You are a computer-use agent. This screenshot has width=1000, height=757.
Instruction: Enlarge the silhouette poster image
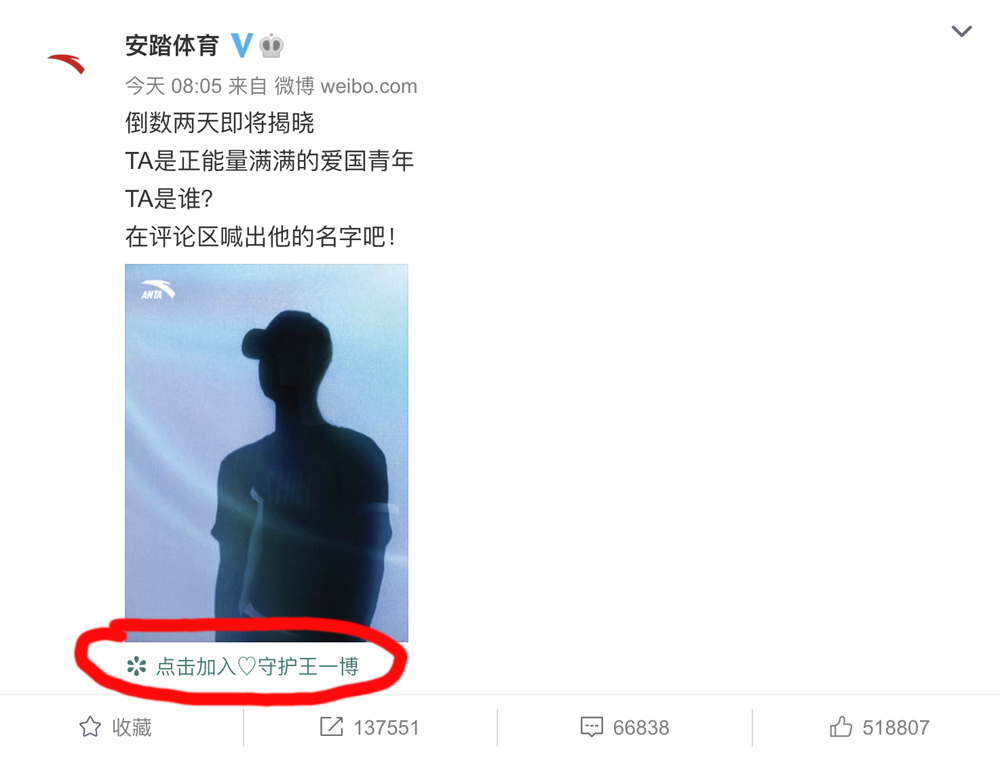point(267,453)
